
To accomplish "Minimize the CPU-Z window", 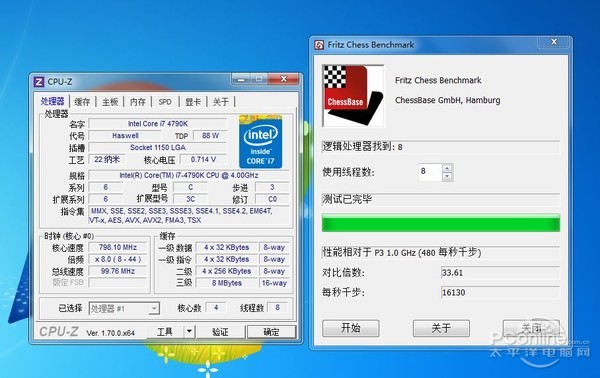I will [x=241, y=79].
